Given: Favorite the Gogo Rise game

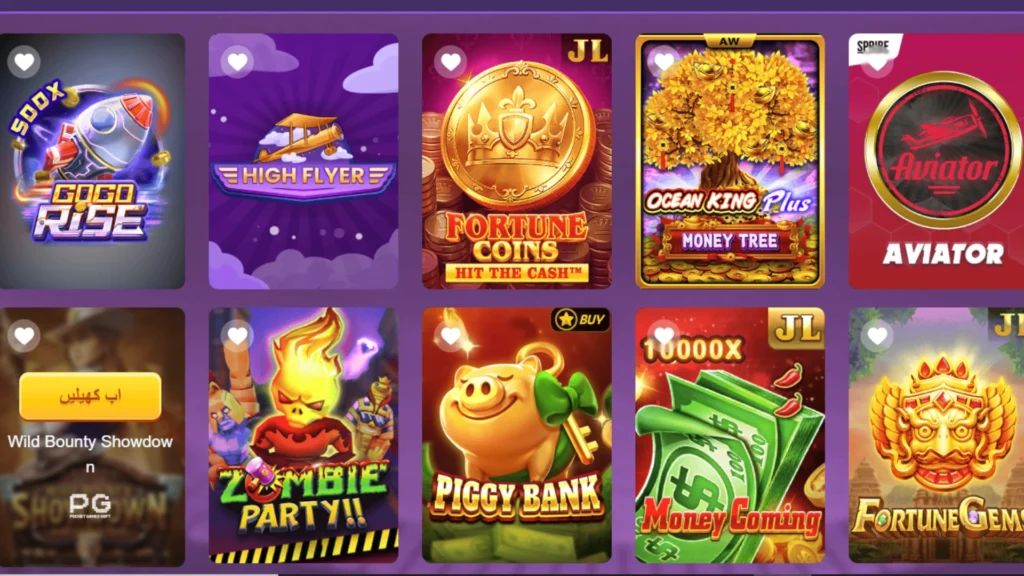Looking at the screenshot, I should [24, 62].
